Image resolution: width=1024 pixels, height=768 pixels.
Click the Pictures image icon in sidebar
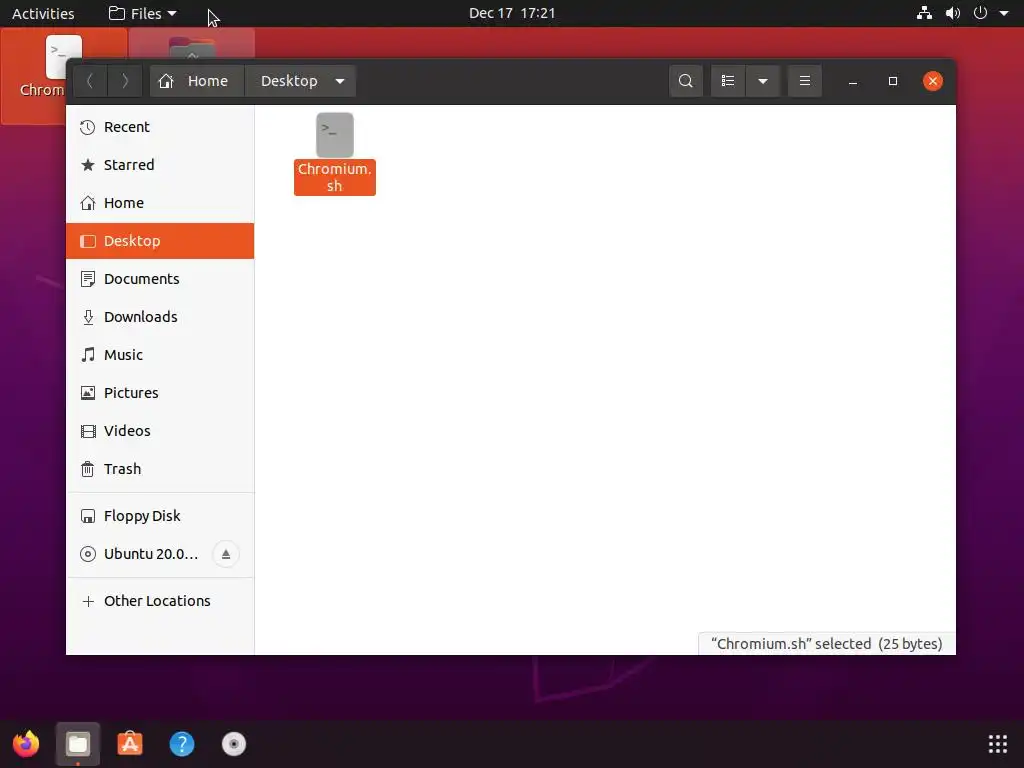coord(88,392)
